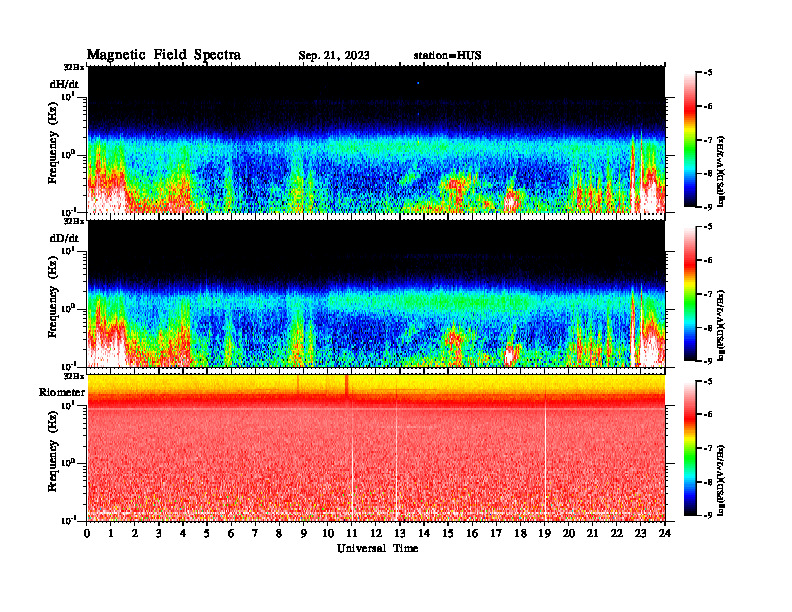Click the hour 9 tick label on time axis
The height and width of the screenshot is (612, 792).
point(304,533)
